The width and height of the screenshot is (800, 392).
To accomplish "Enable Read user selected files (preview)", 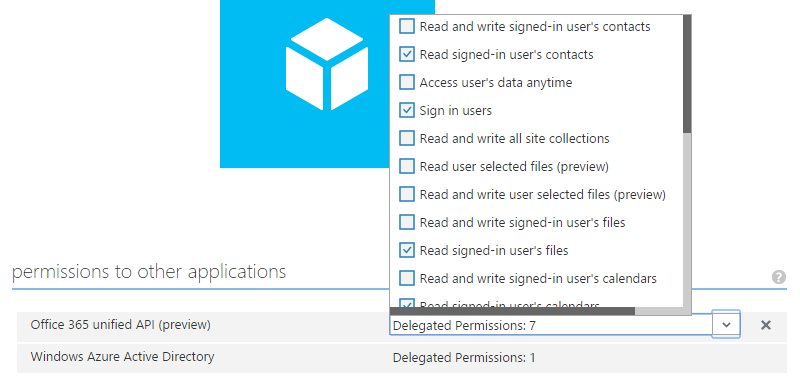I will point(407,166).
